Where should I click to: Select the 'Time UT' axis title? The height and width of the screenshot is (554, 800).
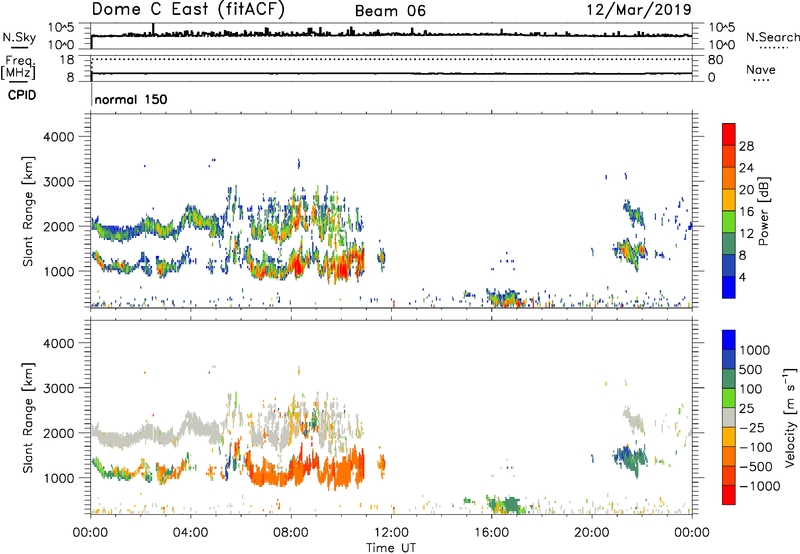point(391,548)
